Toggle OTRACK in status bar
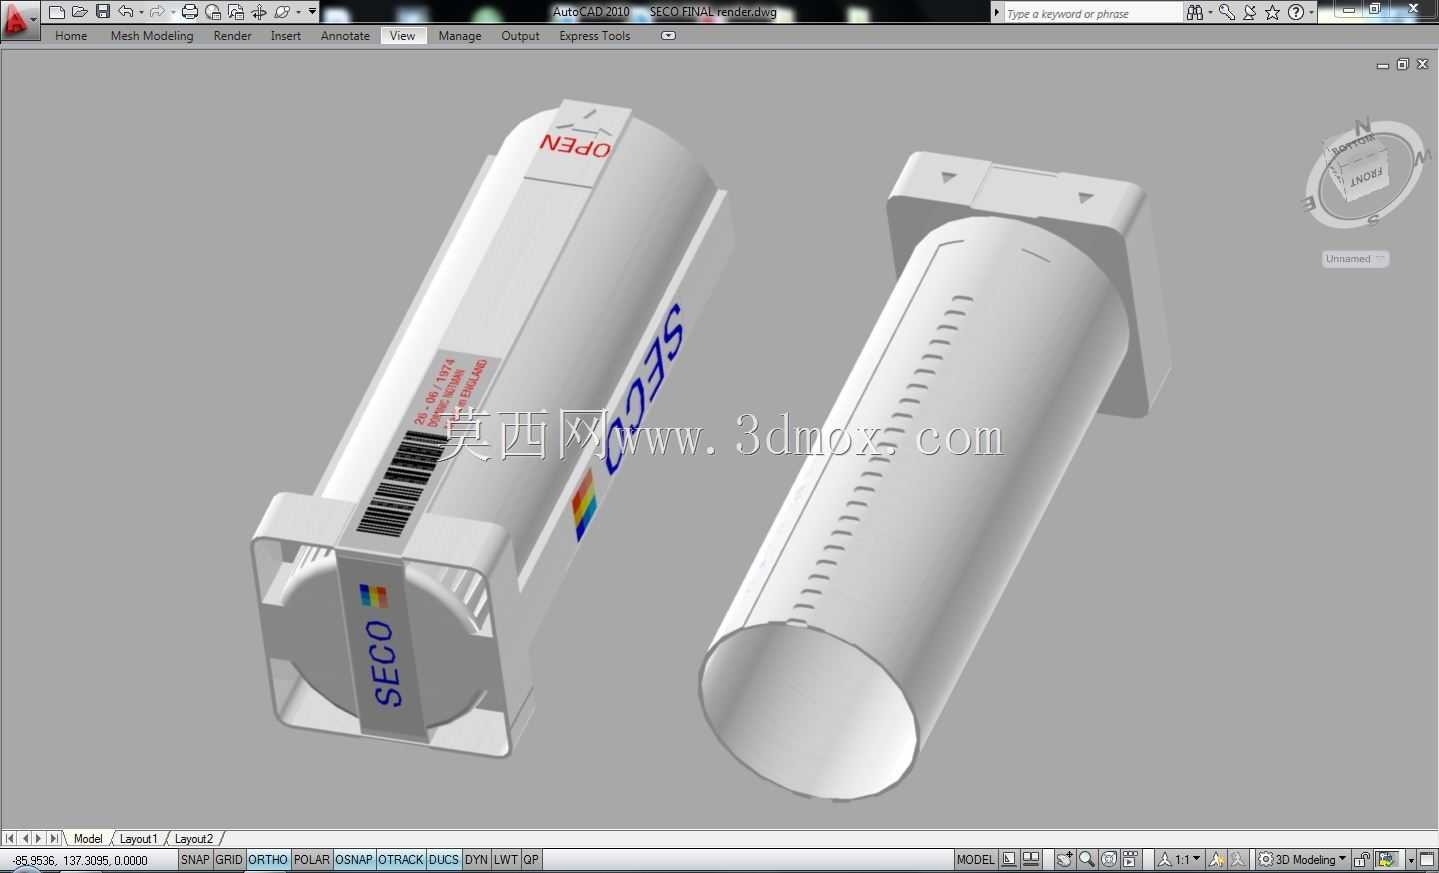Image resolution: width=1439 pixels, height=873 pixels. pyautogui.click(x=401, y=860)
